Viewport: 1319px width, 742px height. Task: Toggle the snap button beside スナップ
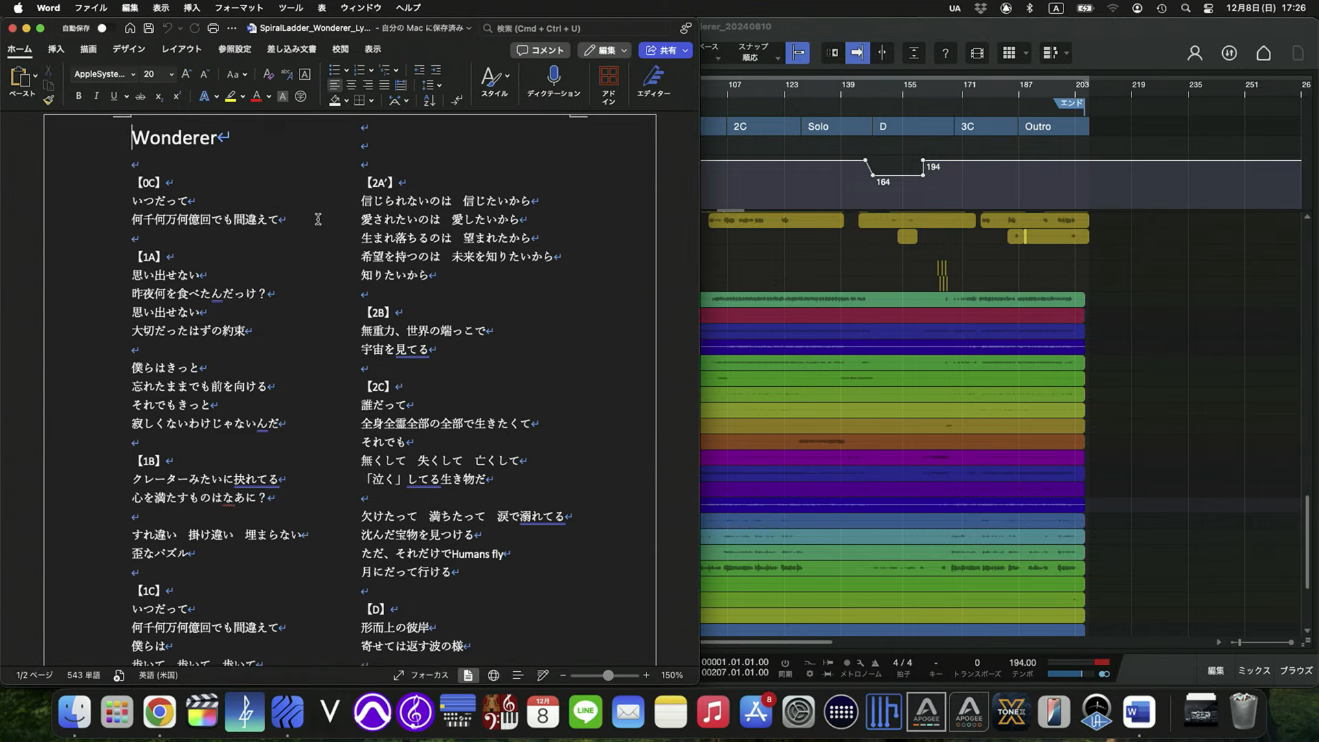[x=798, y=53]
